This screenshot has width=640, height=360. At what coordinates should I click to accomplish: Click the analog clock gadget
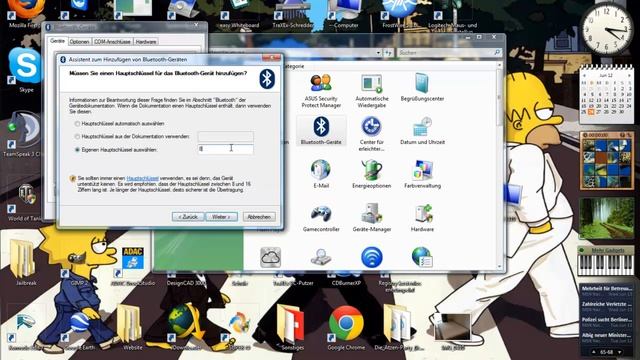tap(606, 30)
